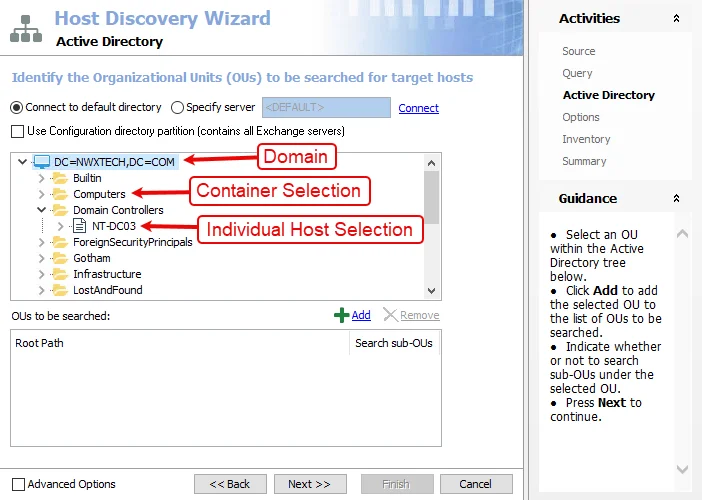Click the greyed Finish button
Image resolution: width=702 pixels, height=500 pixels.
pyautogui.click(x=397, y=484)
